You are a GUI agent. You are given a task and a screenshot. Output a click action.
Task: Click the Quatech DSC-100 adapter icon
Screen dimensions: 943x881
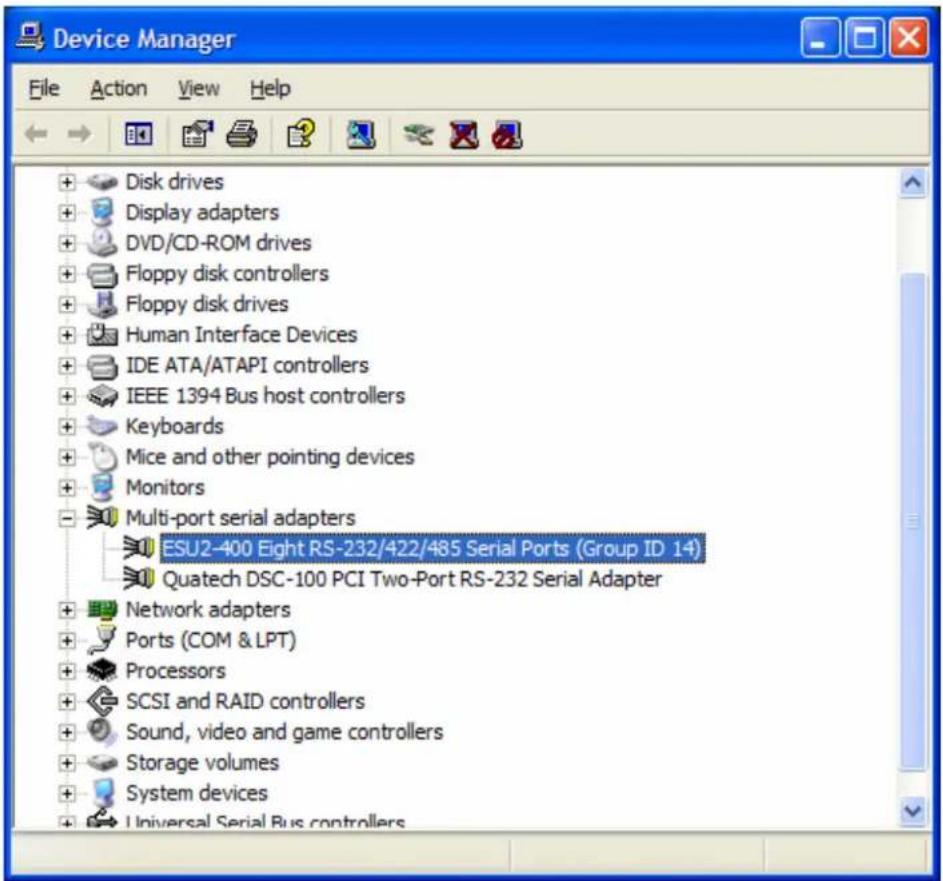[x=139, y=579]
